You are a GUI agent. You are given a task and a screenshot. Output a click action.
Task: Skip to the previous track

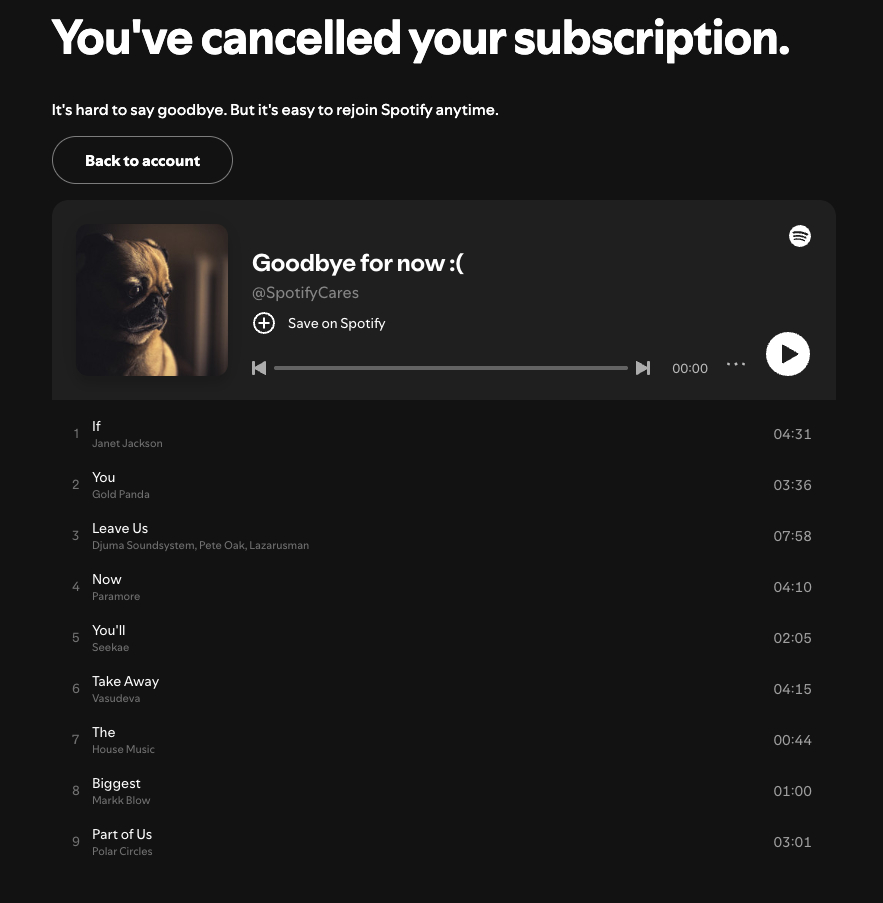tap(259, 368)
